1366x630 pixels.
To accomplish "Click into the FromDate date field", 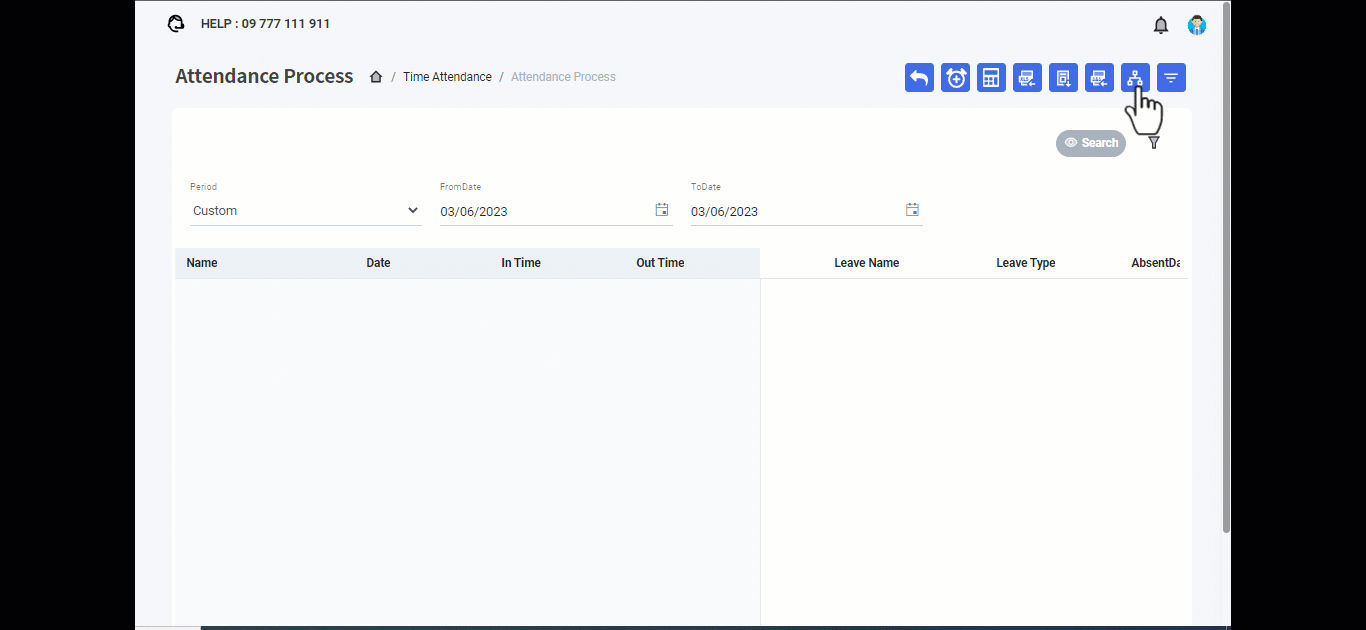I will [x=540, y=212].
